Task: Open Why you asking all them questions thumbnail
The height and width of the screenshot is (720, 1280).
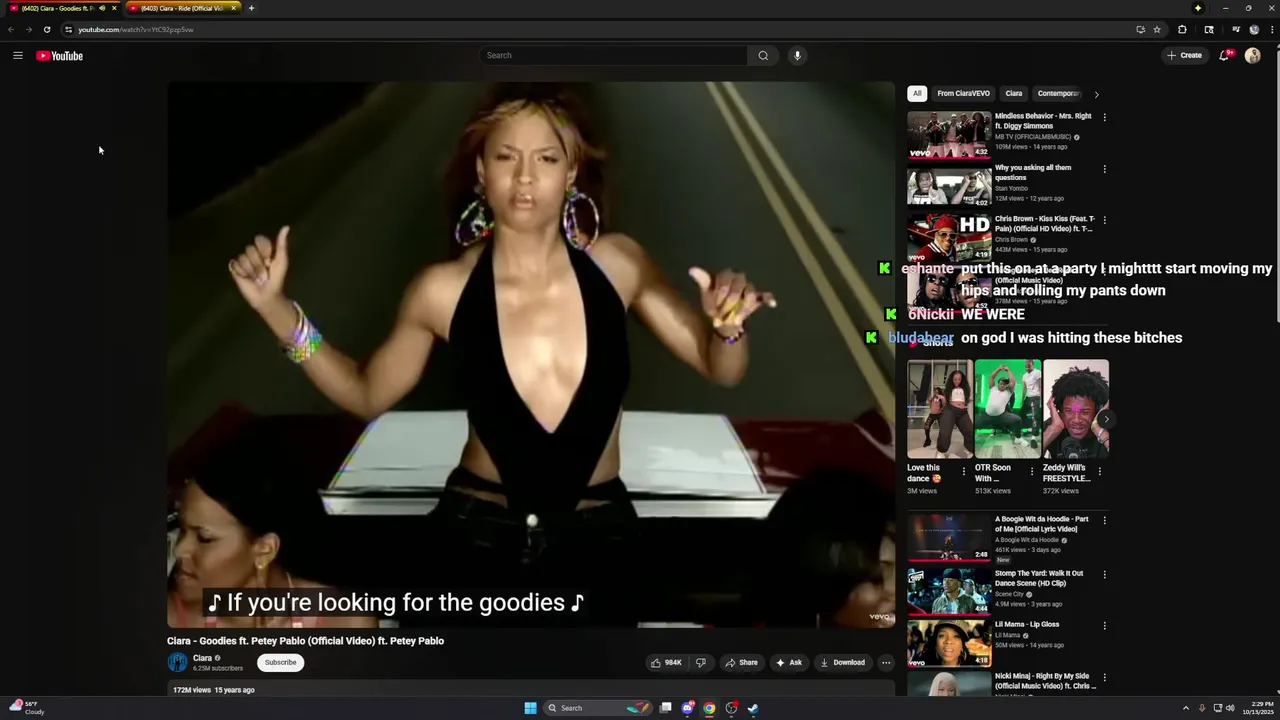Action: click(949, 186)
